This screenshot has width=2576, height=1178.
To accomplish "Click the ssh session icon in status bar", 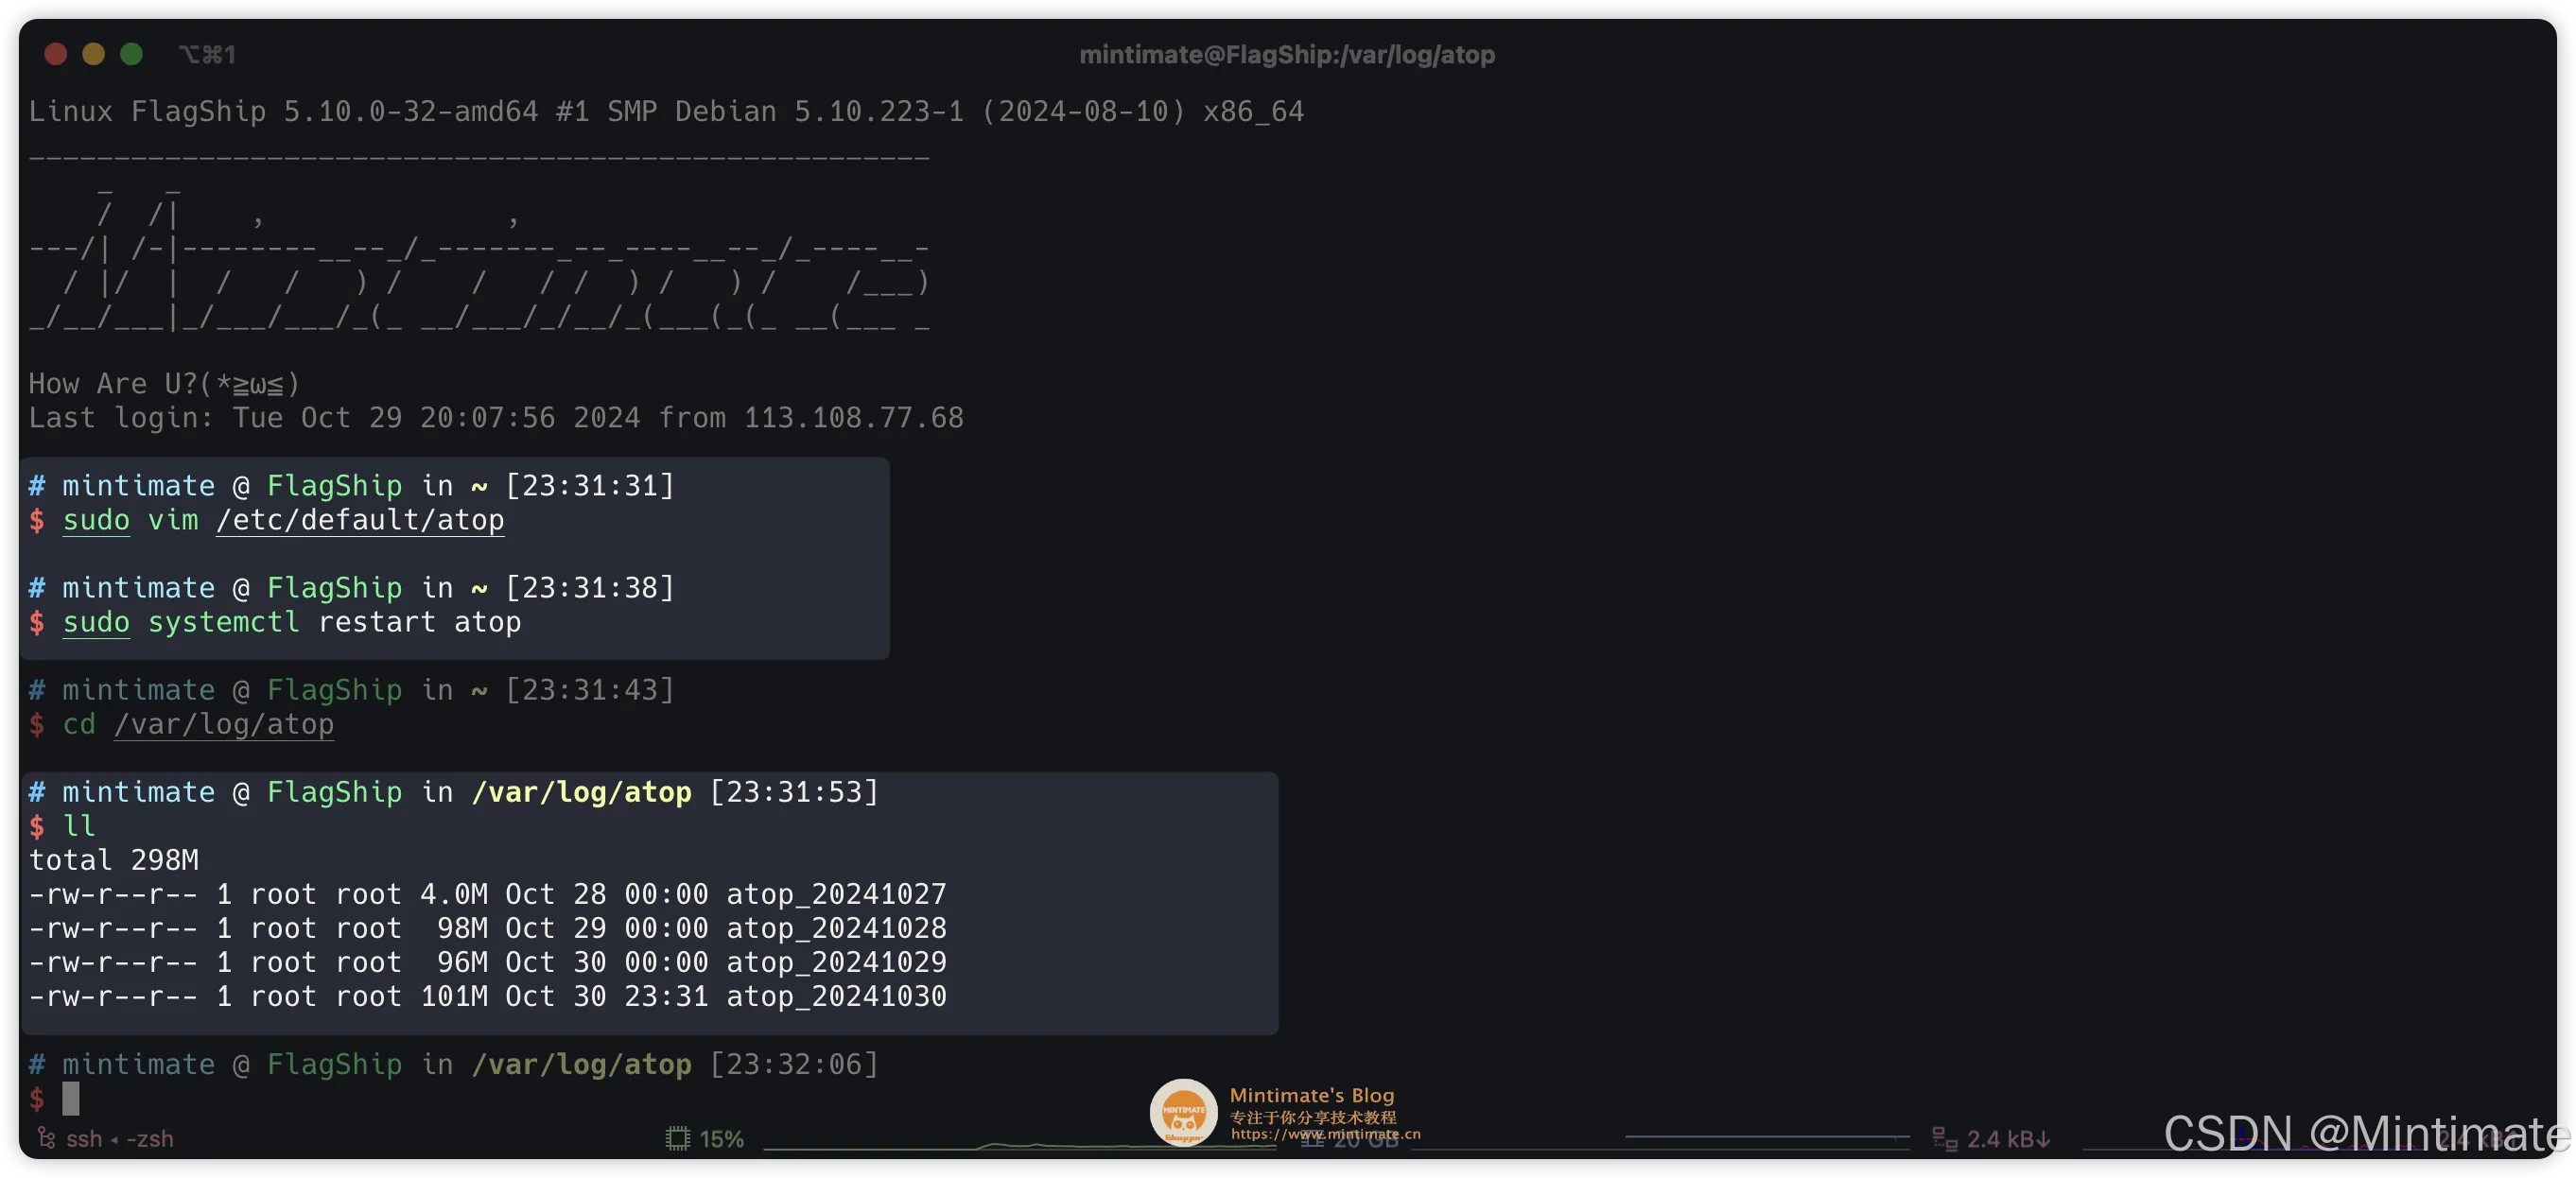I will pyautogui.click(x=46, y=1137).
